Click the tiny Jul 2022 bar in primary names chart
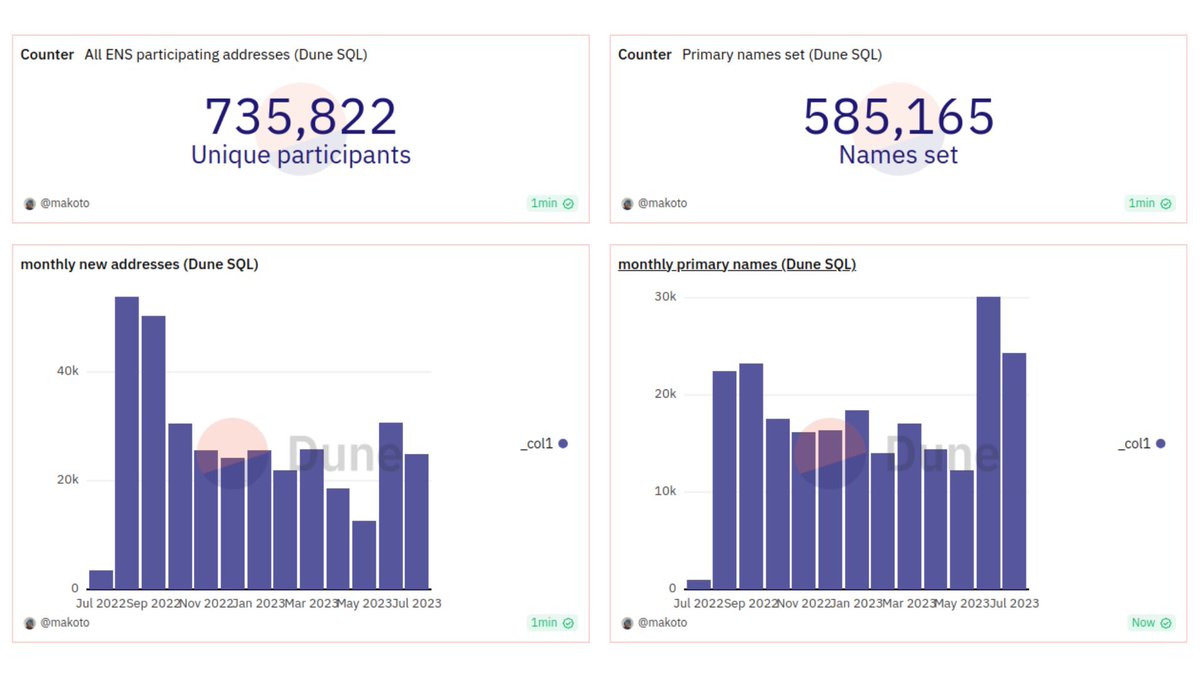The height and width of the screenshot is (675, 1200). (698, 584)
